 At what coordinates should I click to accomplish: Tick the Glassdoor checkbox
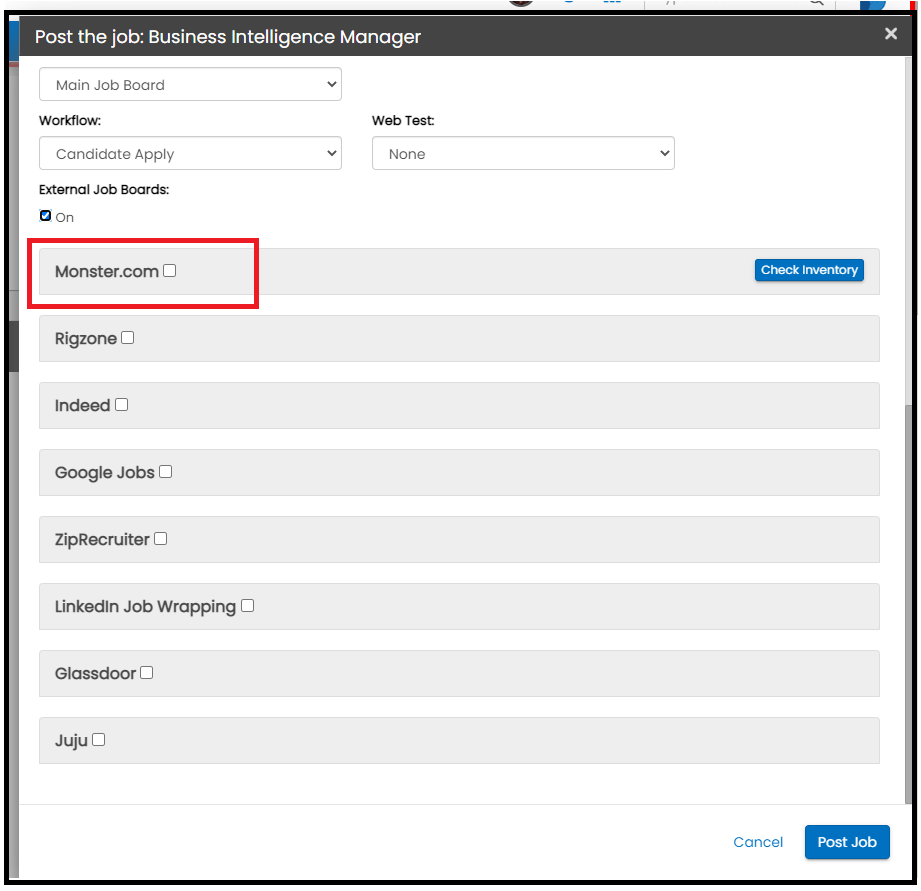pyautogui.click(x=146, y=673)
